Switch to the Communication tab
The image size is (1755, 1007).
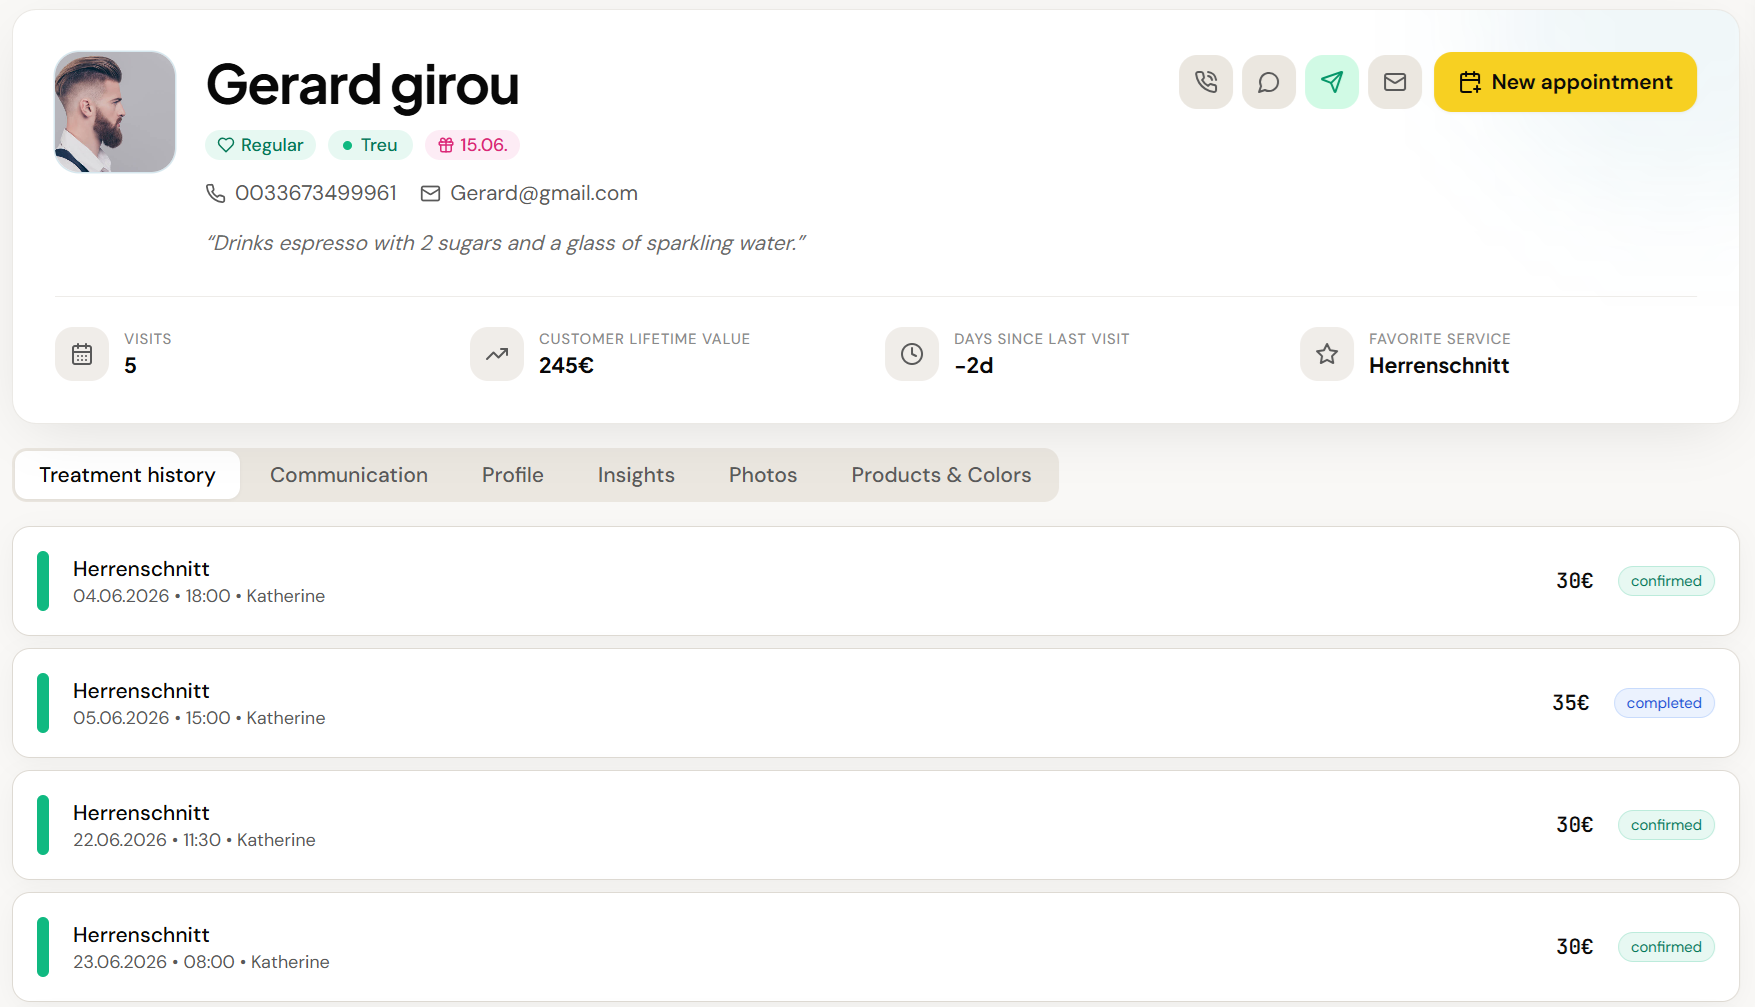(x=349, y=475)
